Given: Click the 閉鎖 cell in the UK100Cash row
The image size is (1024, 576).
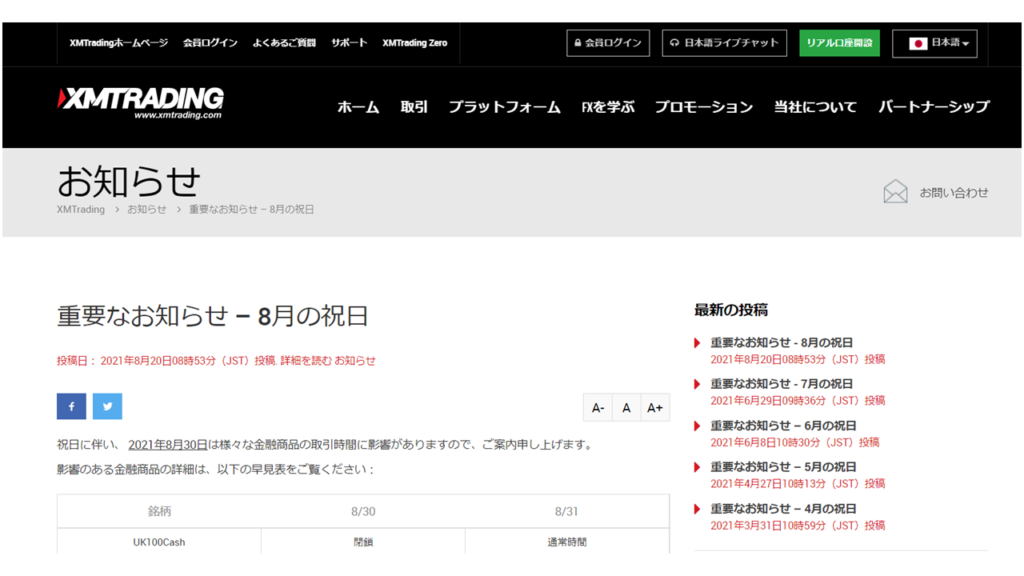Looking at the screenshot, I should [363, 542].
